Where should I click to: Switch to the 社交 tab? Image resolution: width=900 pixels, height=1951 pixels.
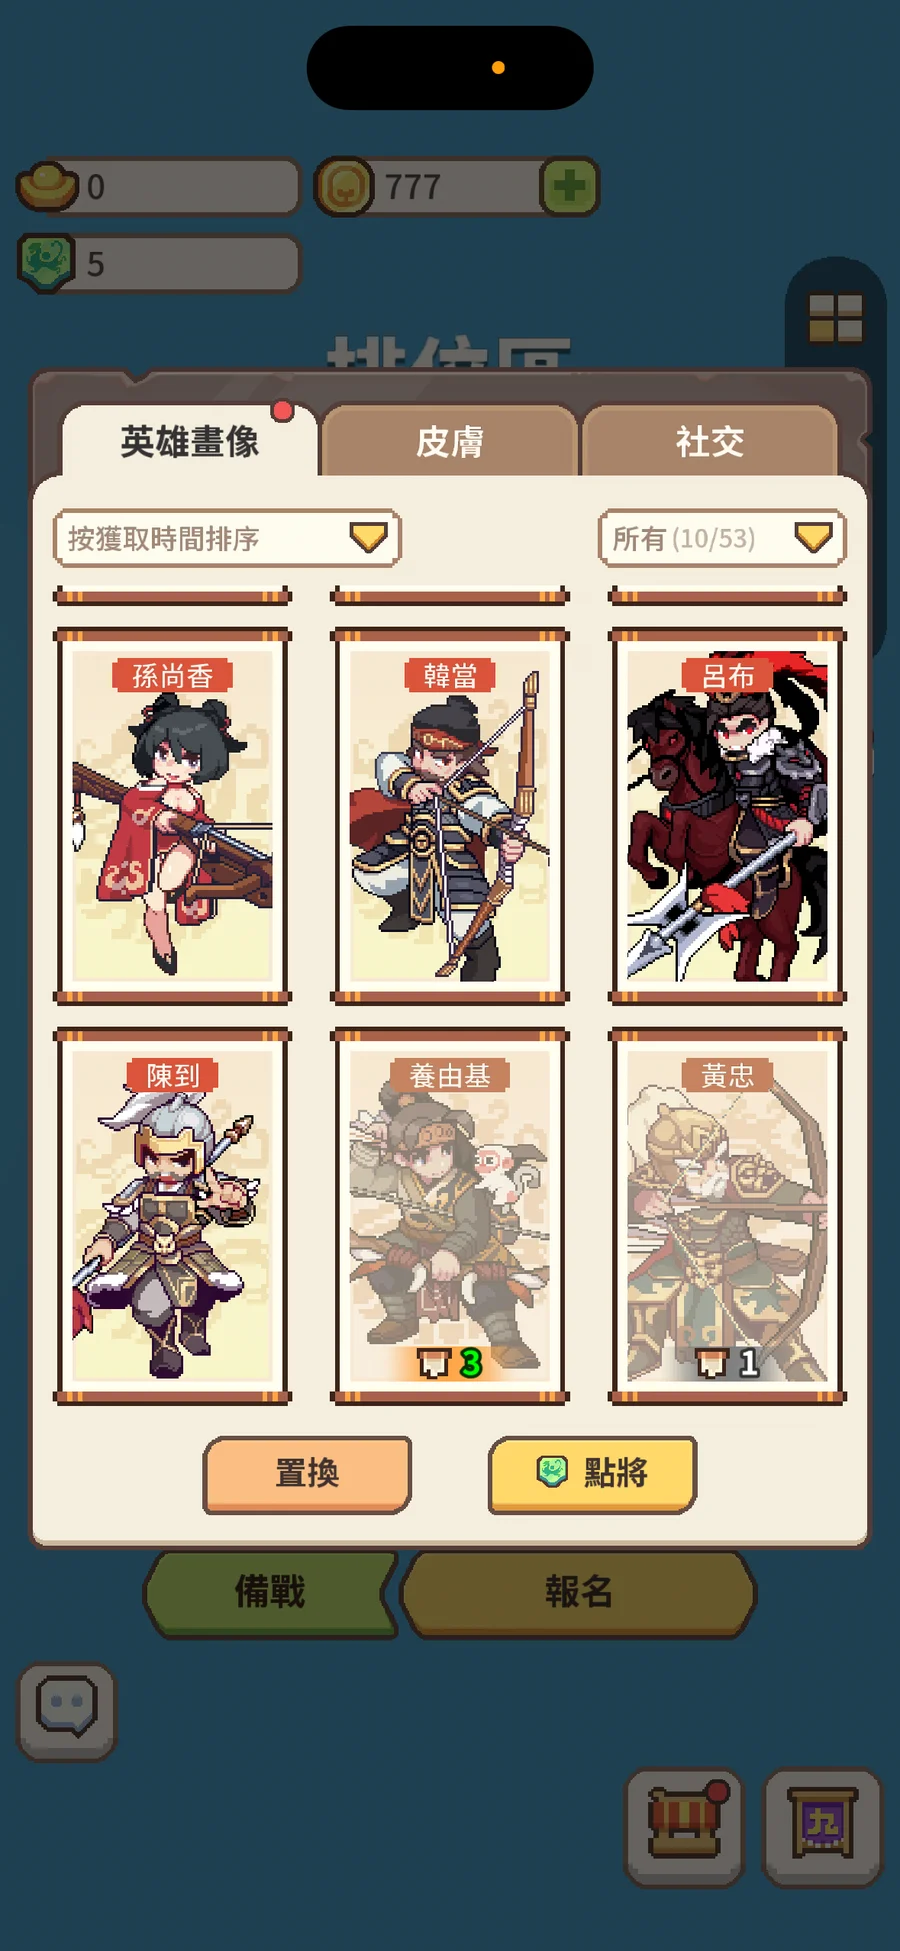pyautogui.click(x=709, y=441)
